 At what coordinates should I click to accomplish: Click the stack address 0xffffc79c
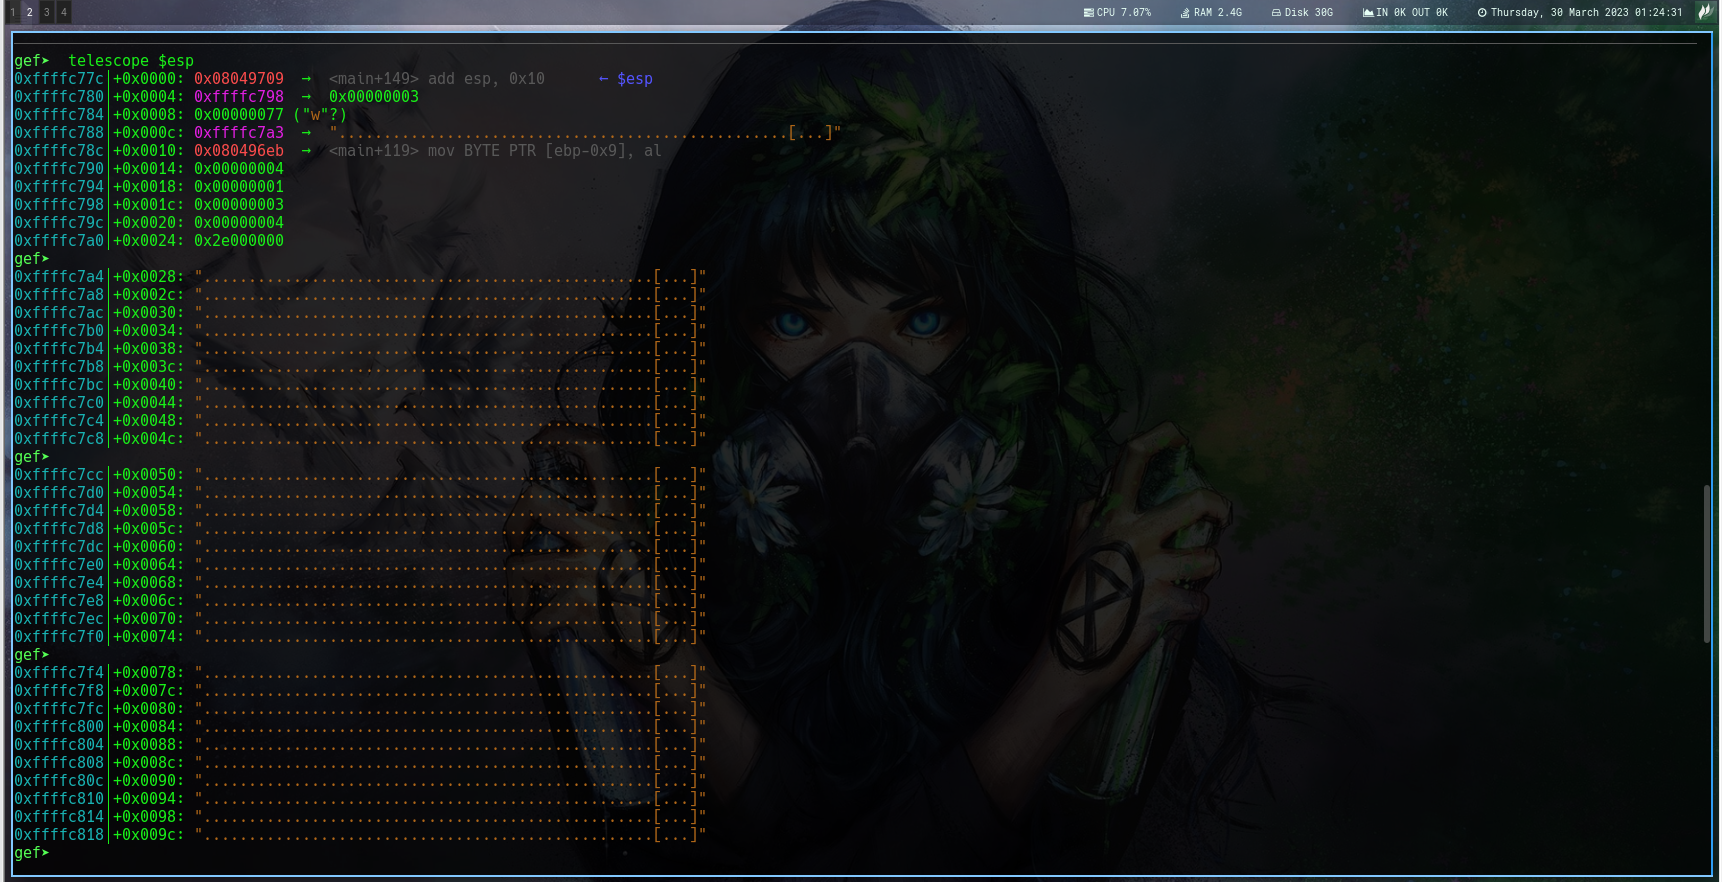pyautogui.click(x=59, y=223)
